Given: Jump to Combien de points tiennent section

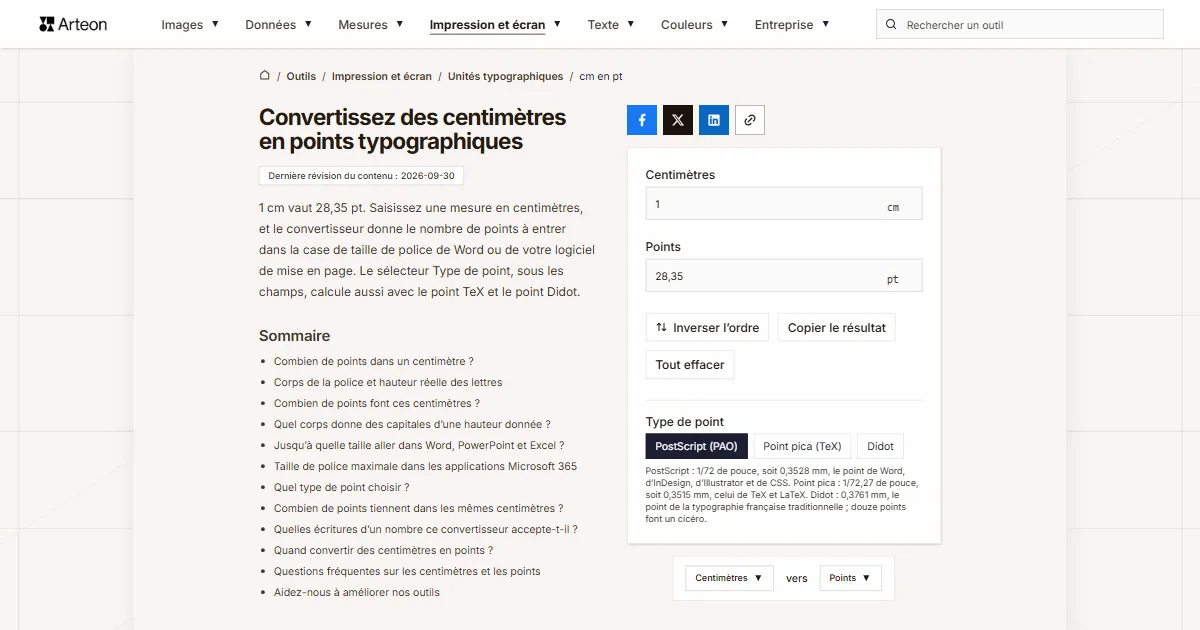Looking at the screenshot, I should [419, 508].
